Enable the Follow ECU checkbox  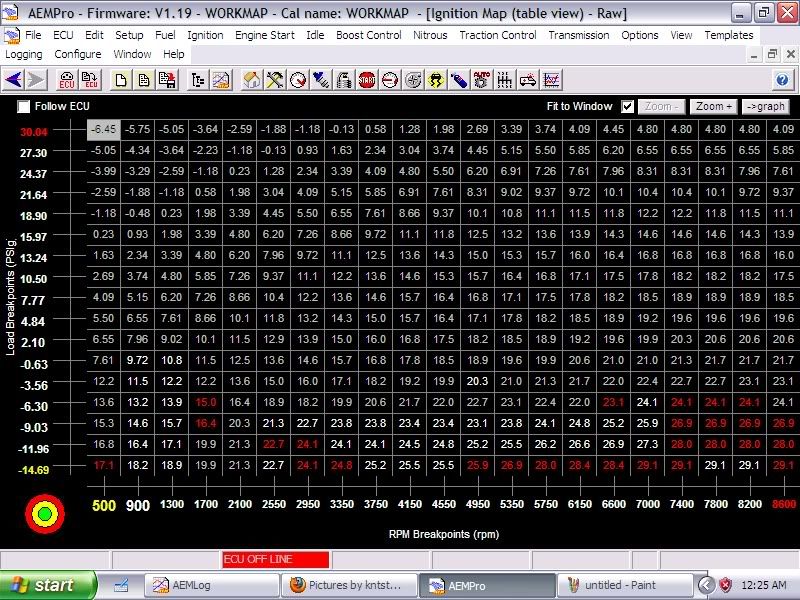coord(23,106)
